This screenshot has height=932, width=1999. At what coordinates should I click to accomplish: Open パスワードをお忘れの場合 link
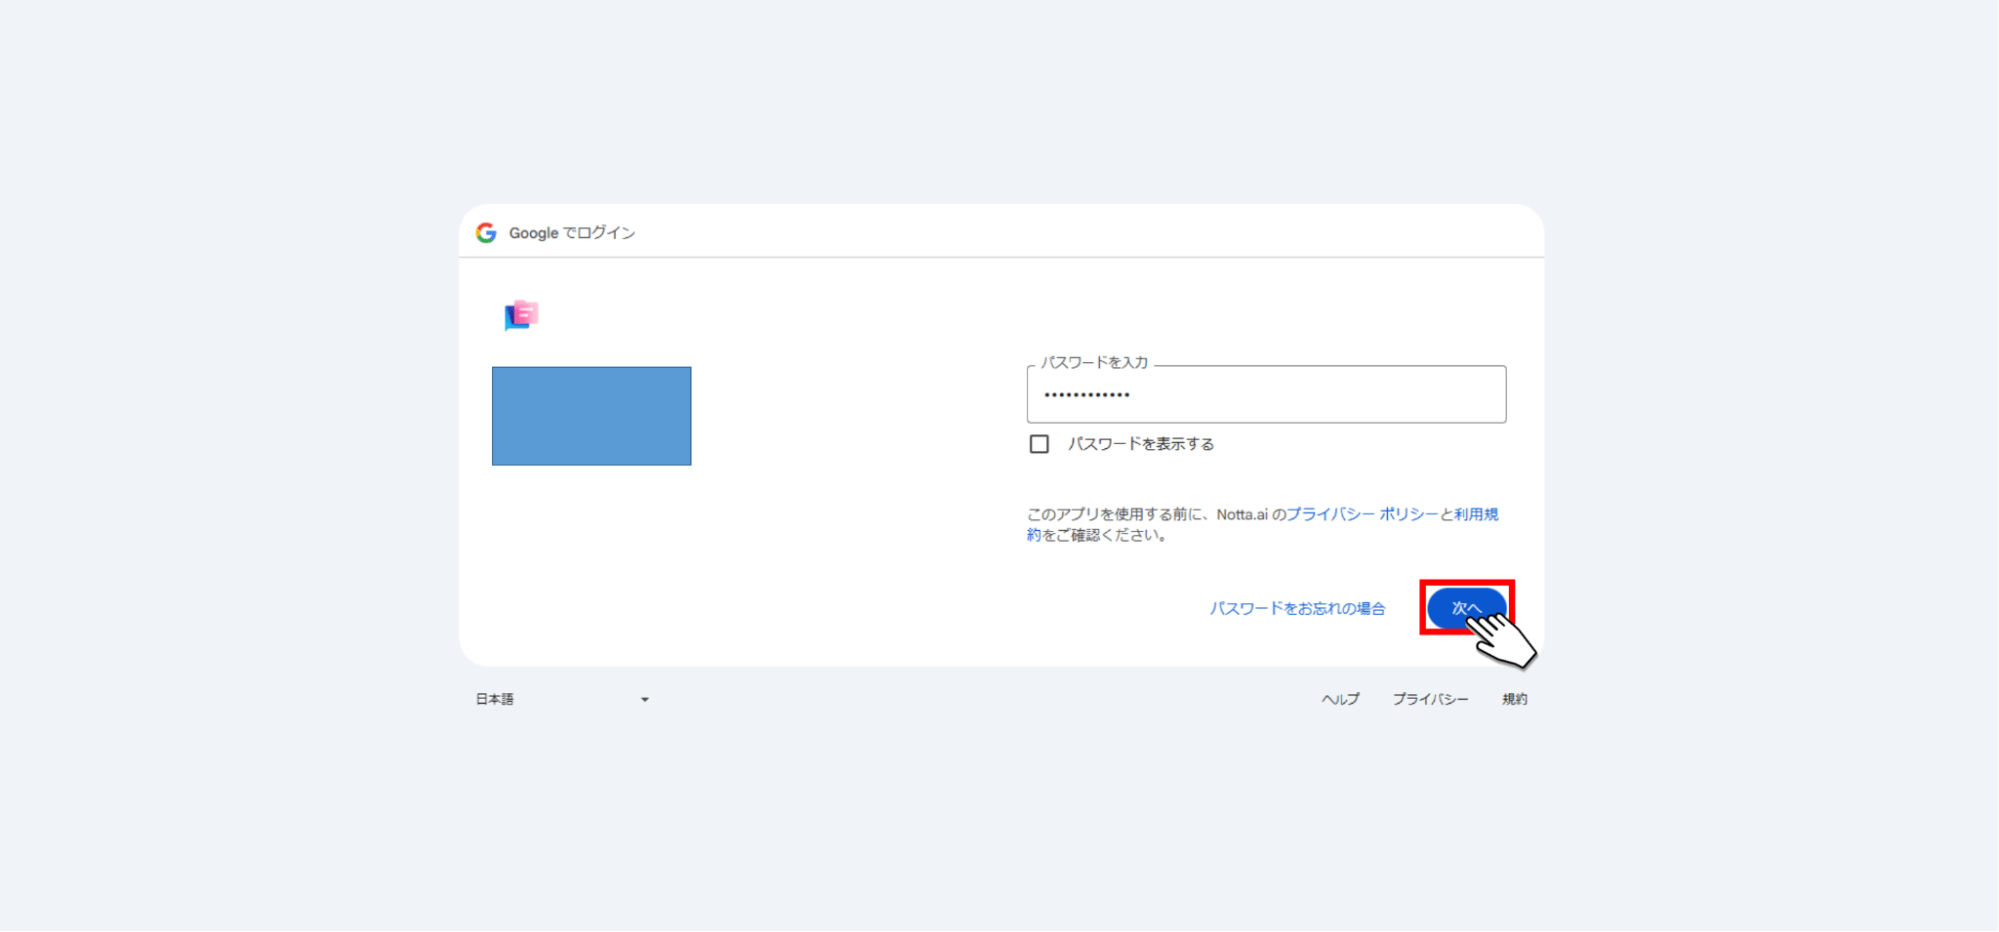coord(1297,608)
